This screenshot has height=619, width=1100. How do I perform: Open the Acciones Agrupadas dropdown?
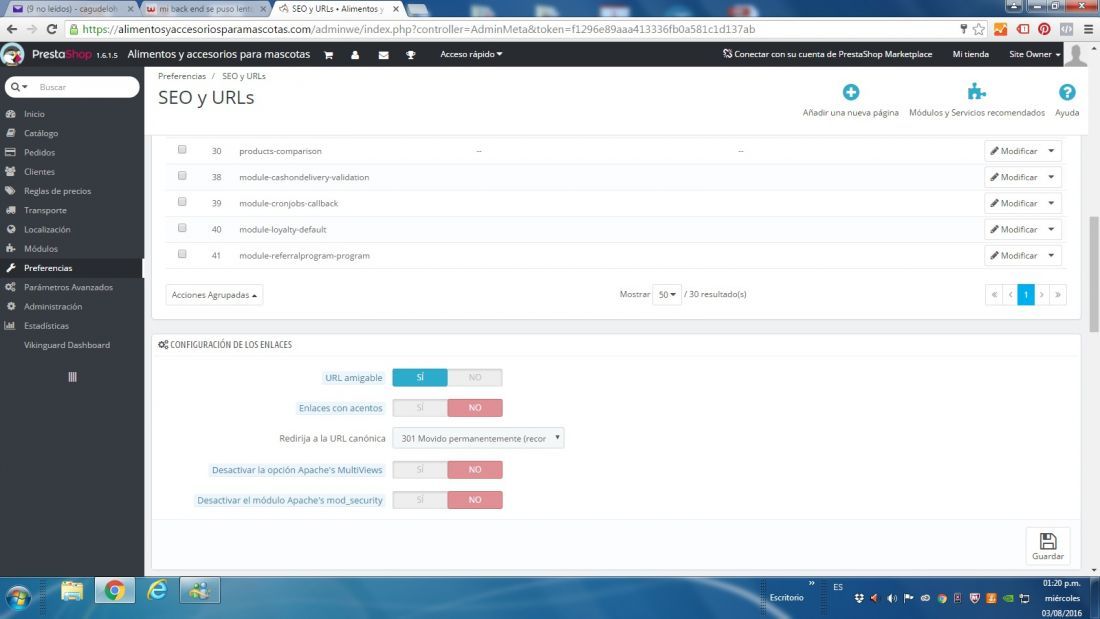point(214,295)
